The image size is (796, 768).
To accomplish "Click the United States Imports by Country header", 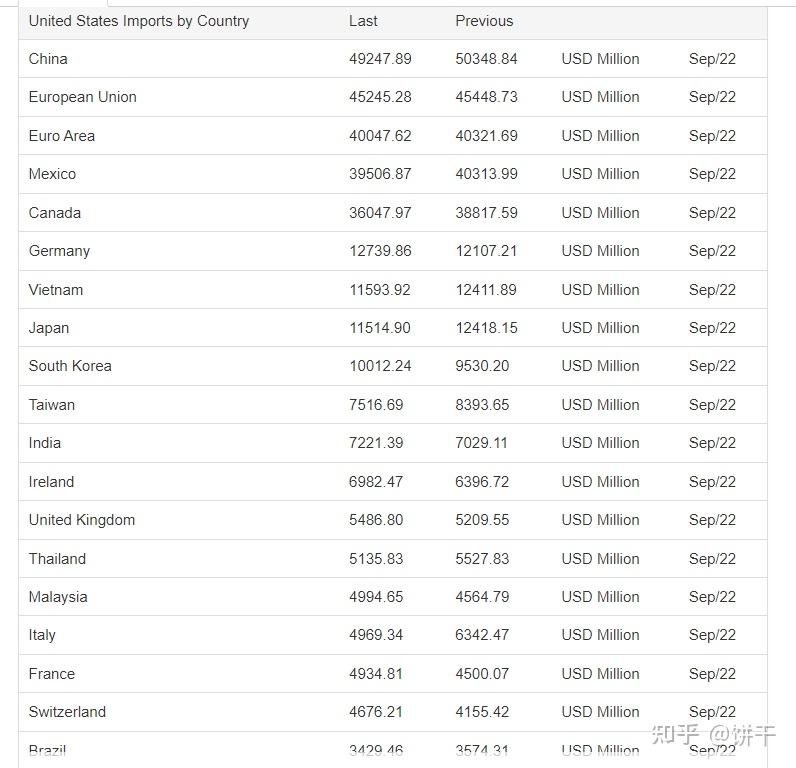I will click(x=139, y=21).
